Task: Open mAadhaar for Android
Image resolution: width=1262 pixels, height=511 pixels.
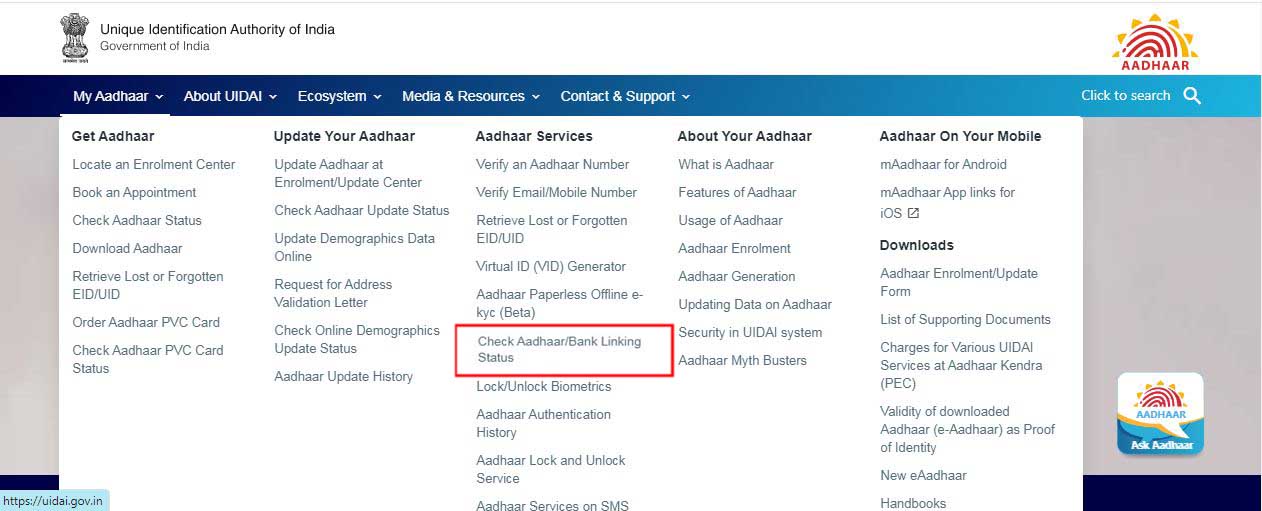Action: click(x=943, y=164)
